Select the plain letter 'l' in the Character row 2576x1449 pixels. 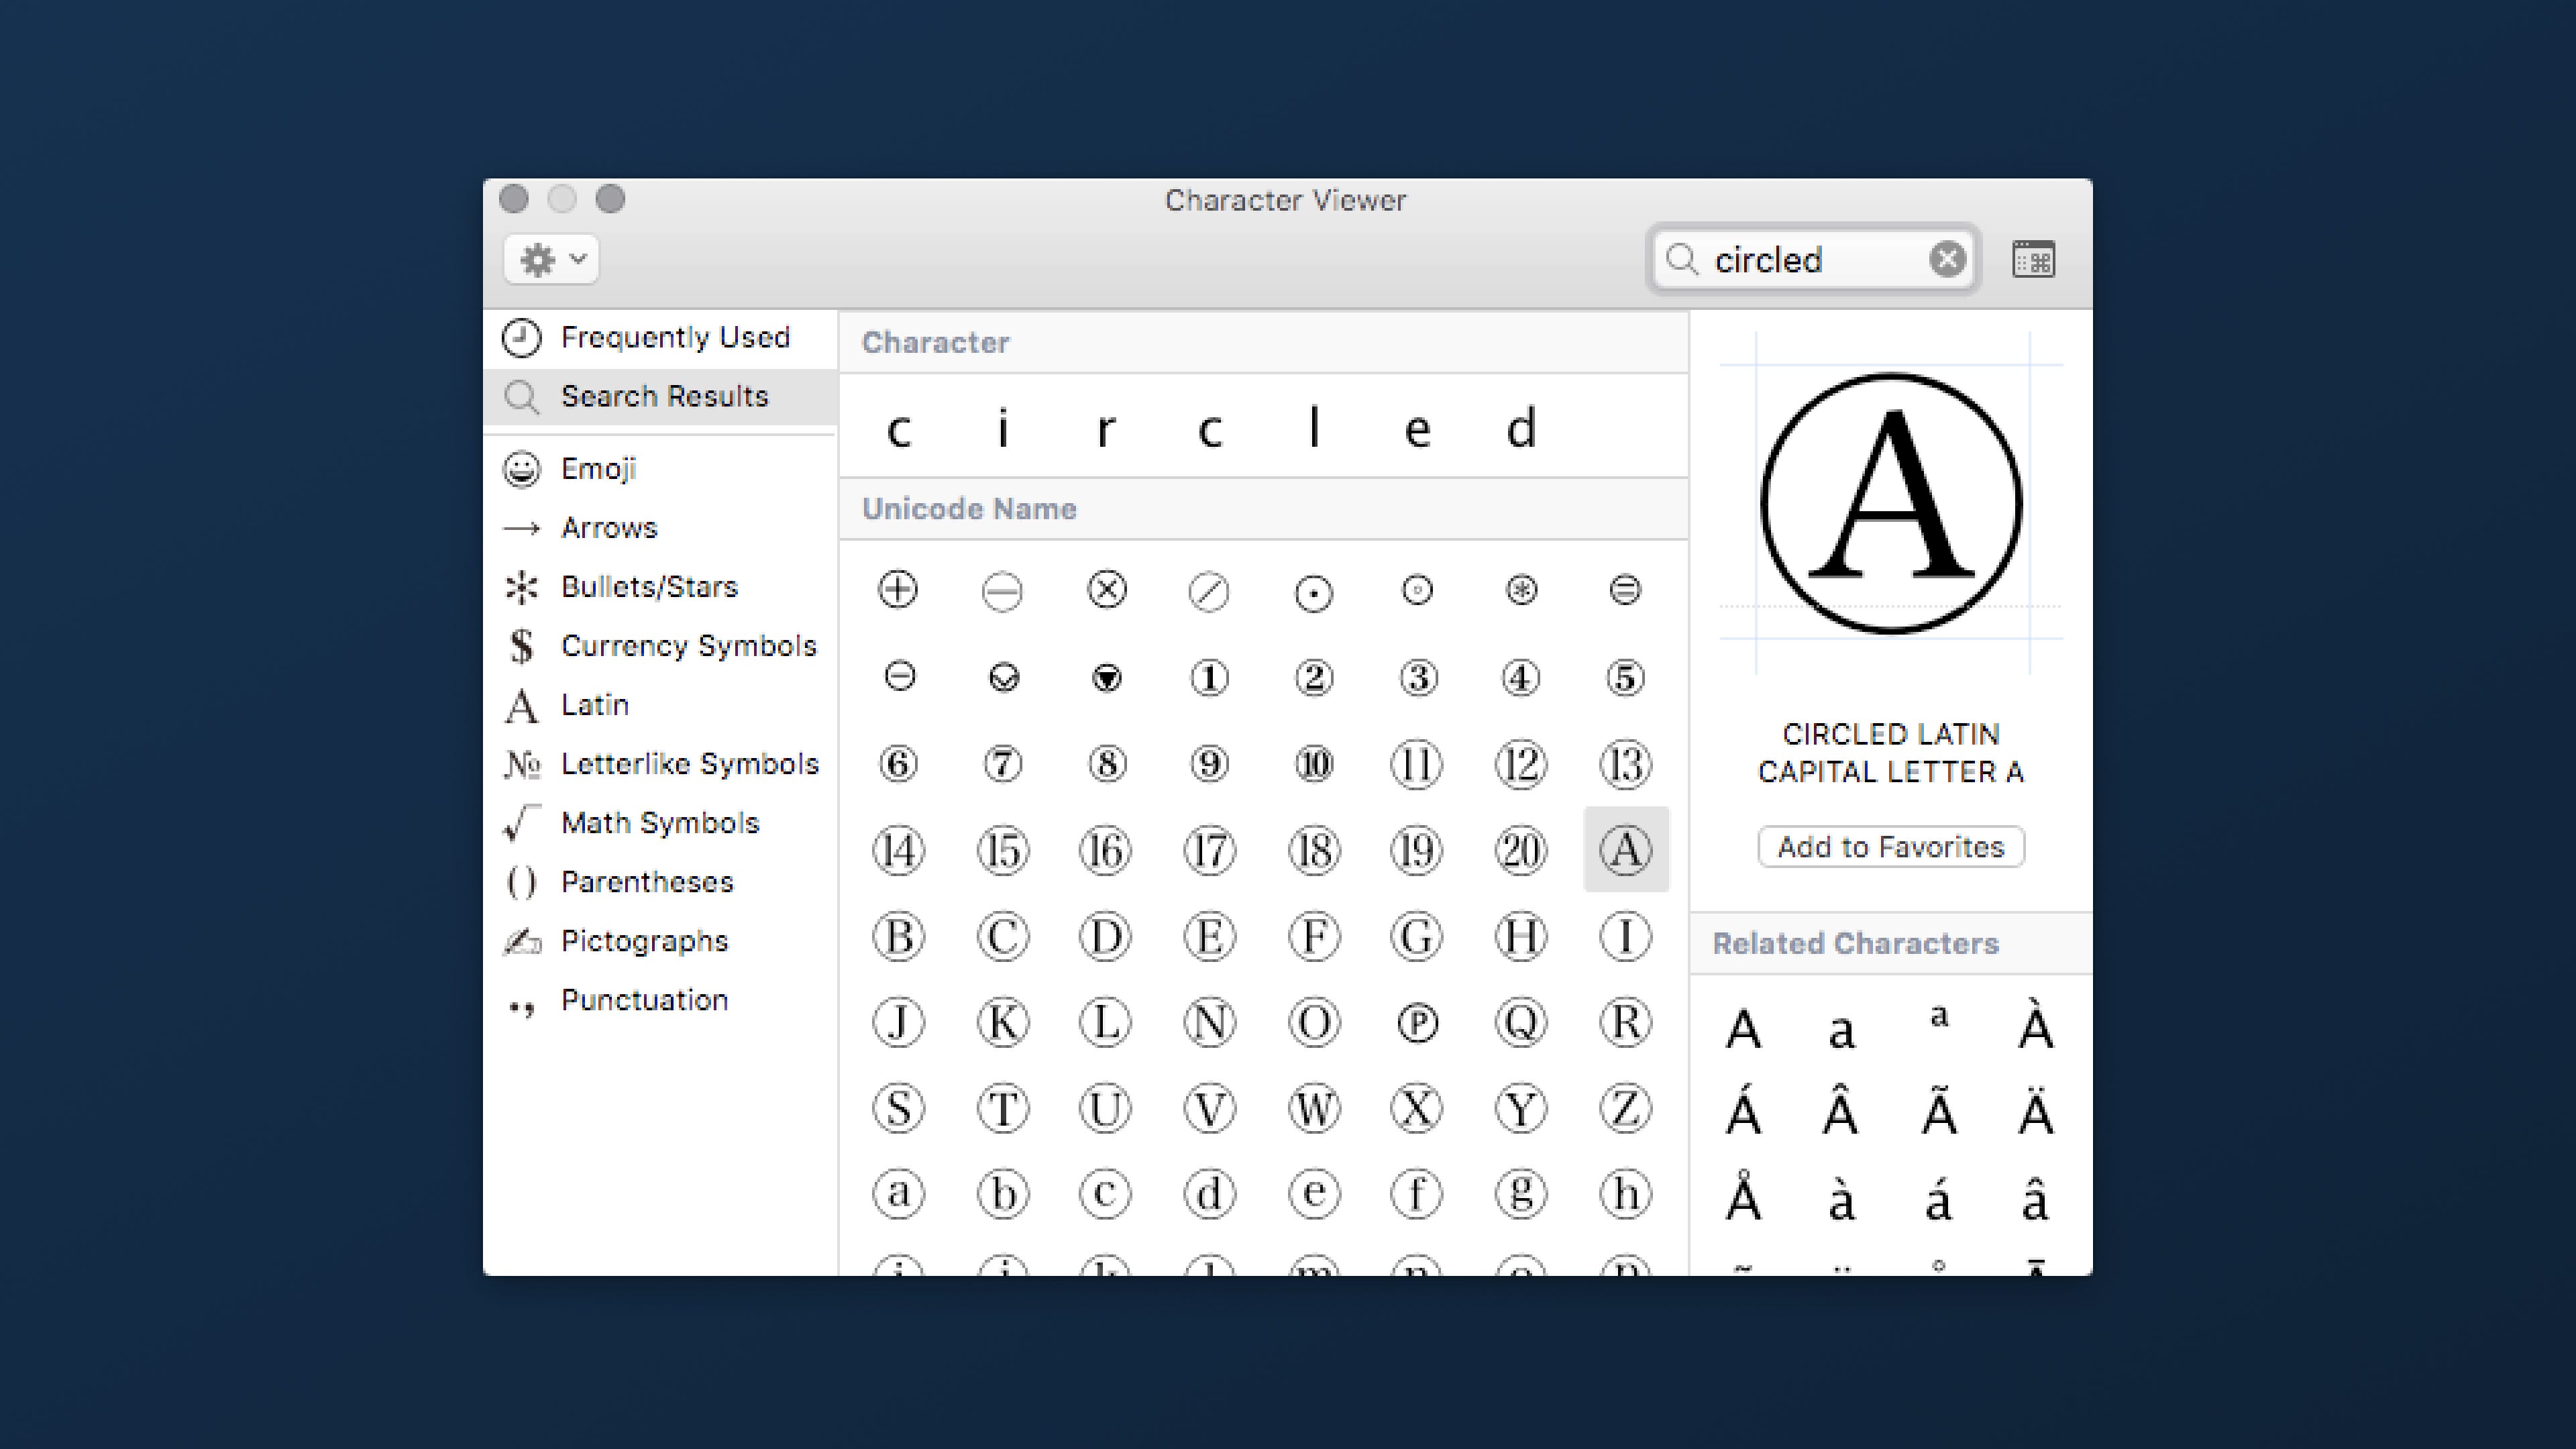[1313, 427]
